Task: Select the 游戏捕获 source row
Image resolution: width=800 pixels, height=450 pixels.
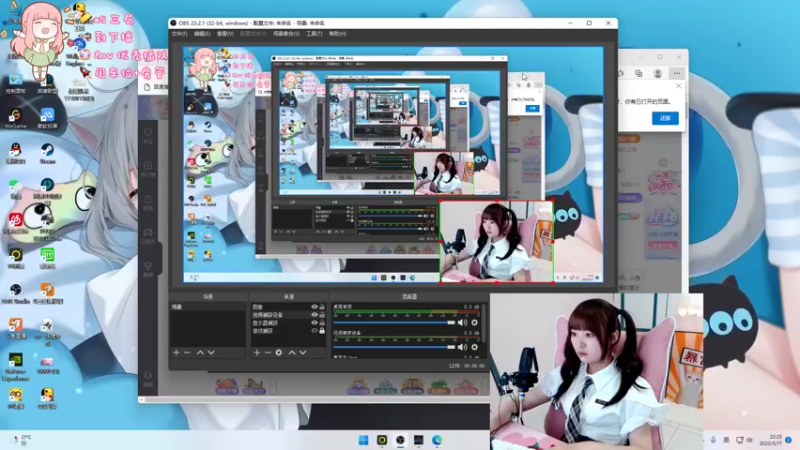Action: click(288, 331)
